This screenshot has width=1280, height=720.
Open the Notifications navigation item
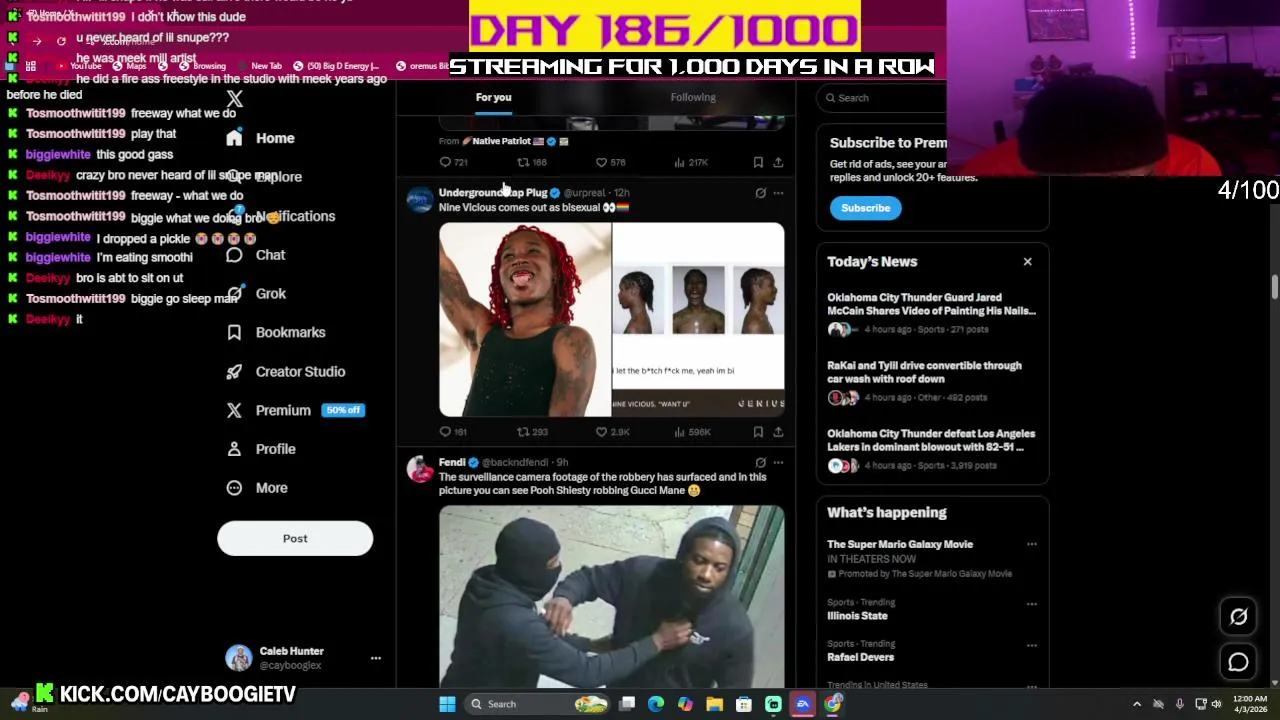[281, 216]
